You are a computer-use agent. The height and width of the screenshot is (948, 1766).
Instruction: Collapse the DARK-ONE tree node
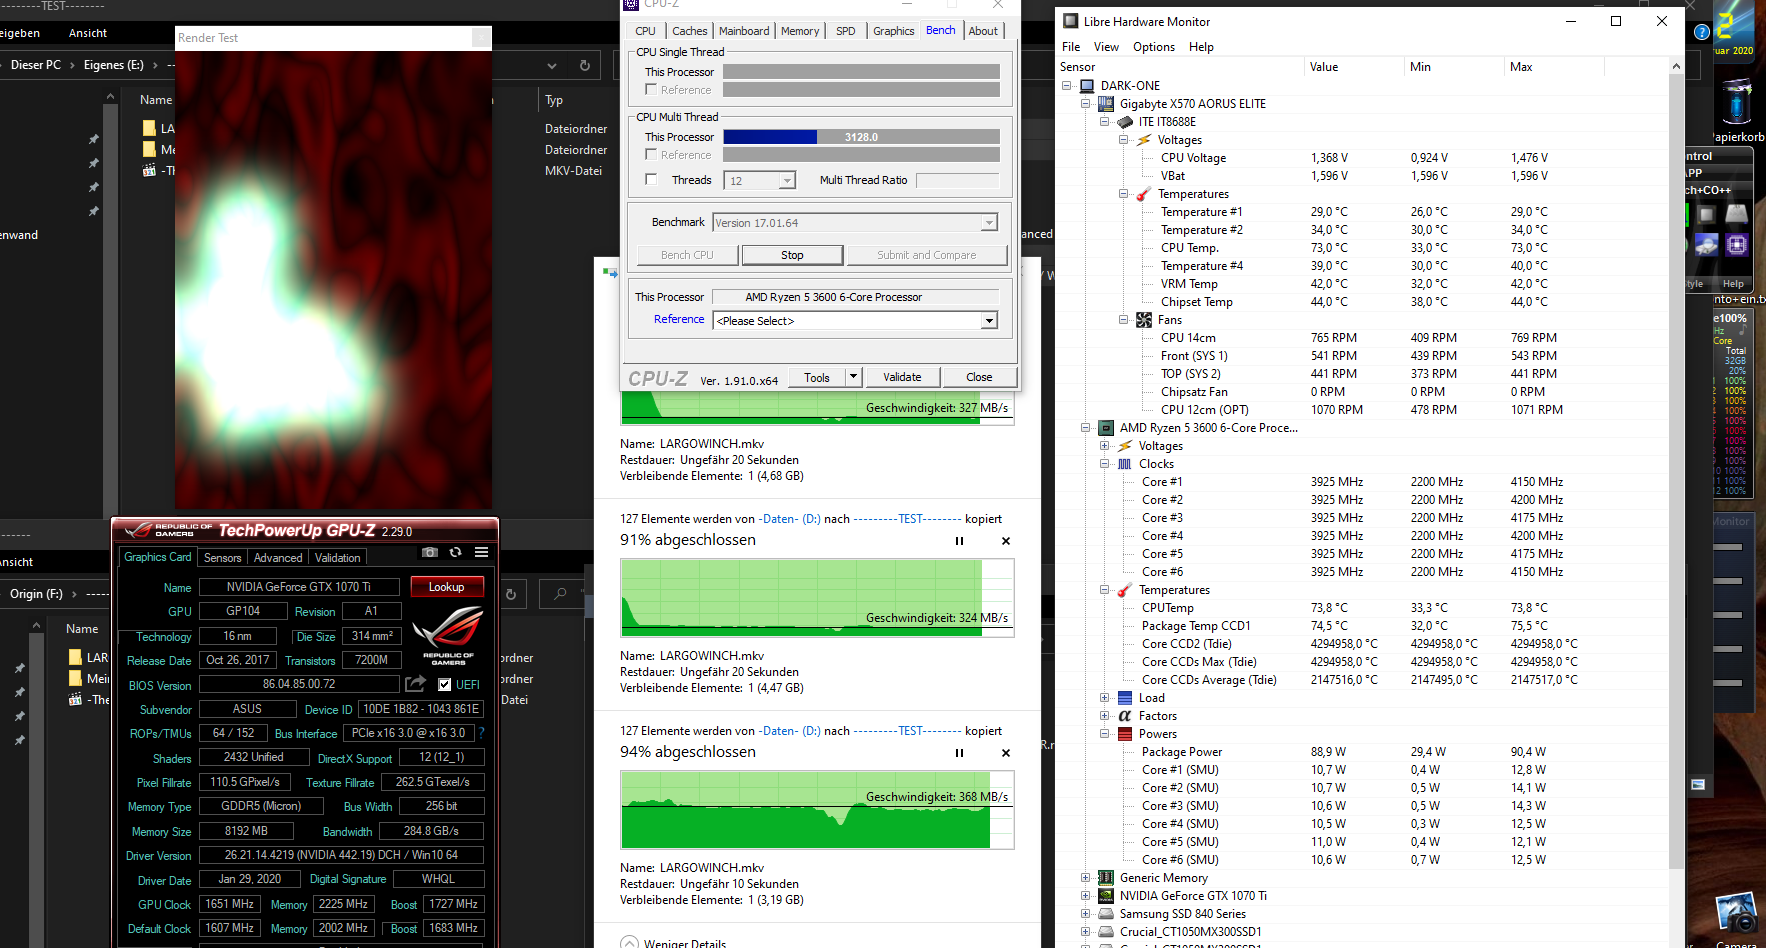(x=1067, y=86)
